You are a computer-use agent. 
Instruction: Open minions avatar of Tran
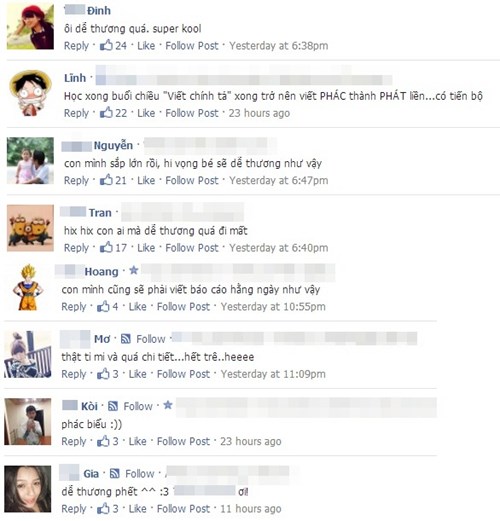(30, 228)
